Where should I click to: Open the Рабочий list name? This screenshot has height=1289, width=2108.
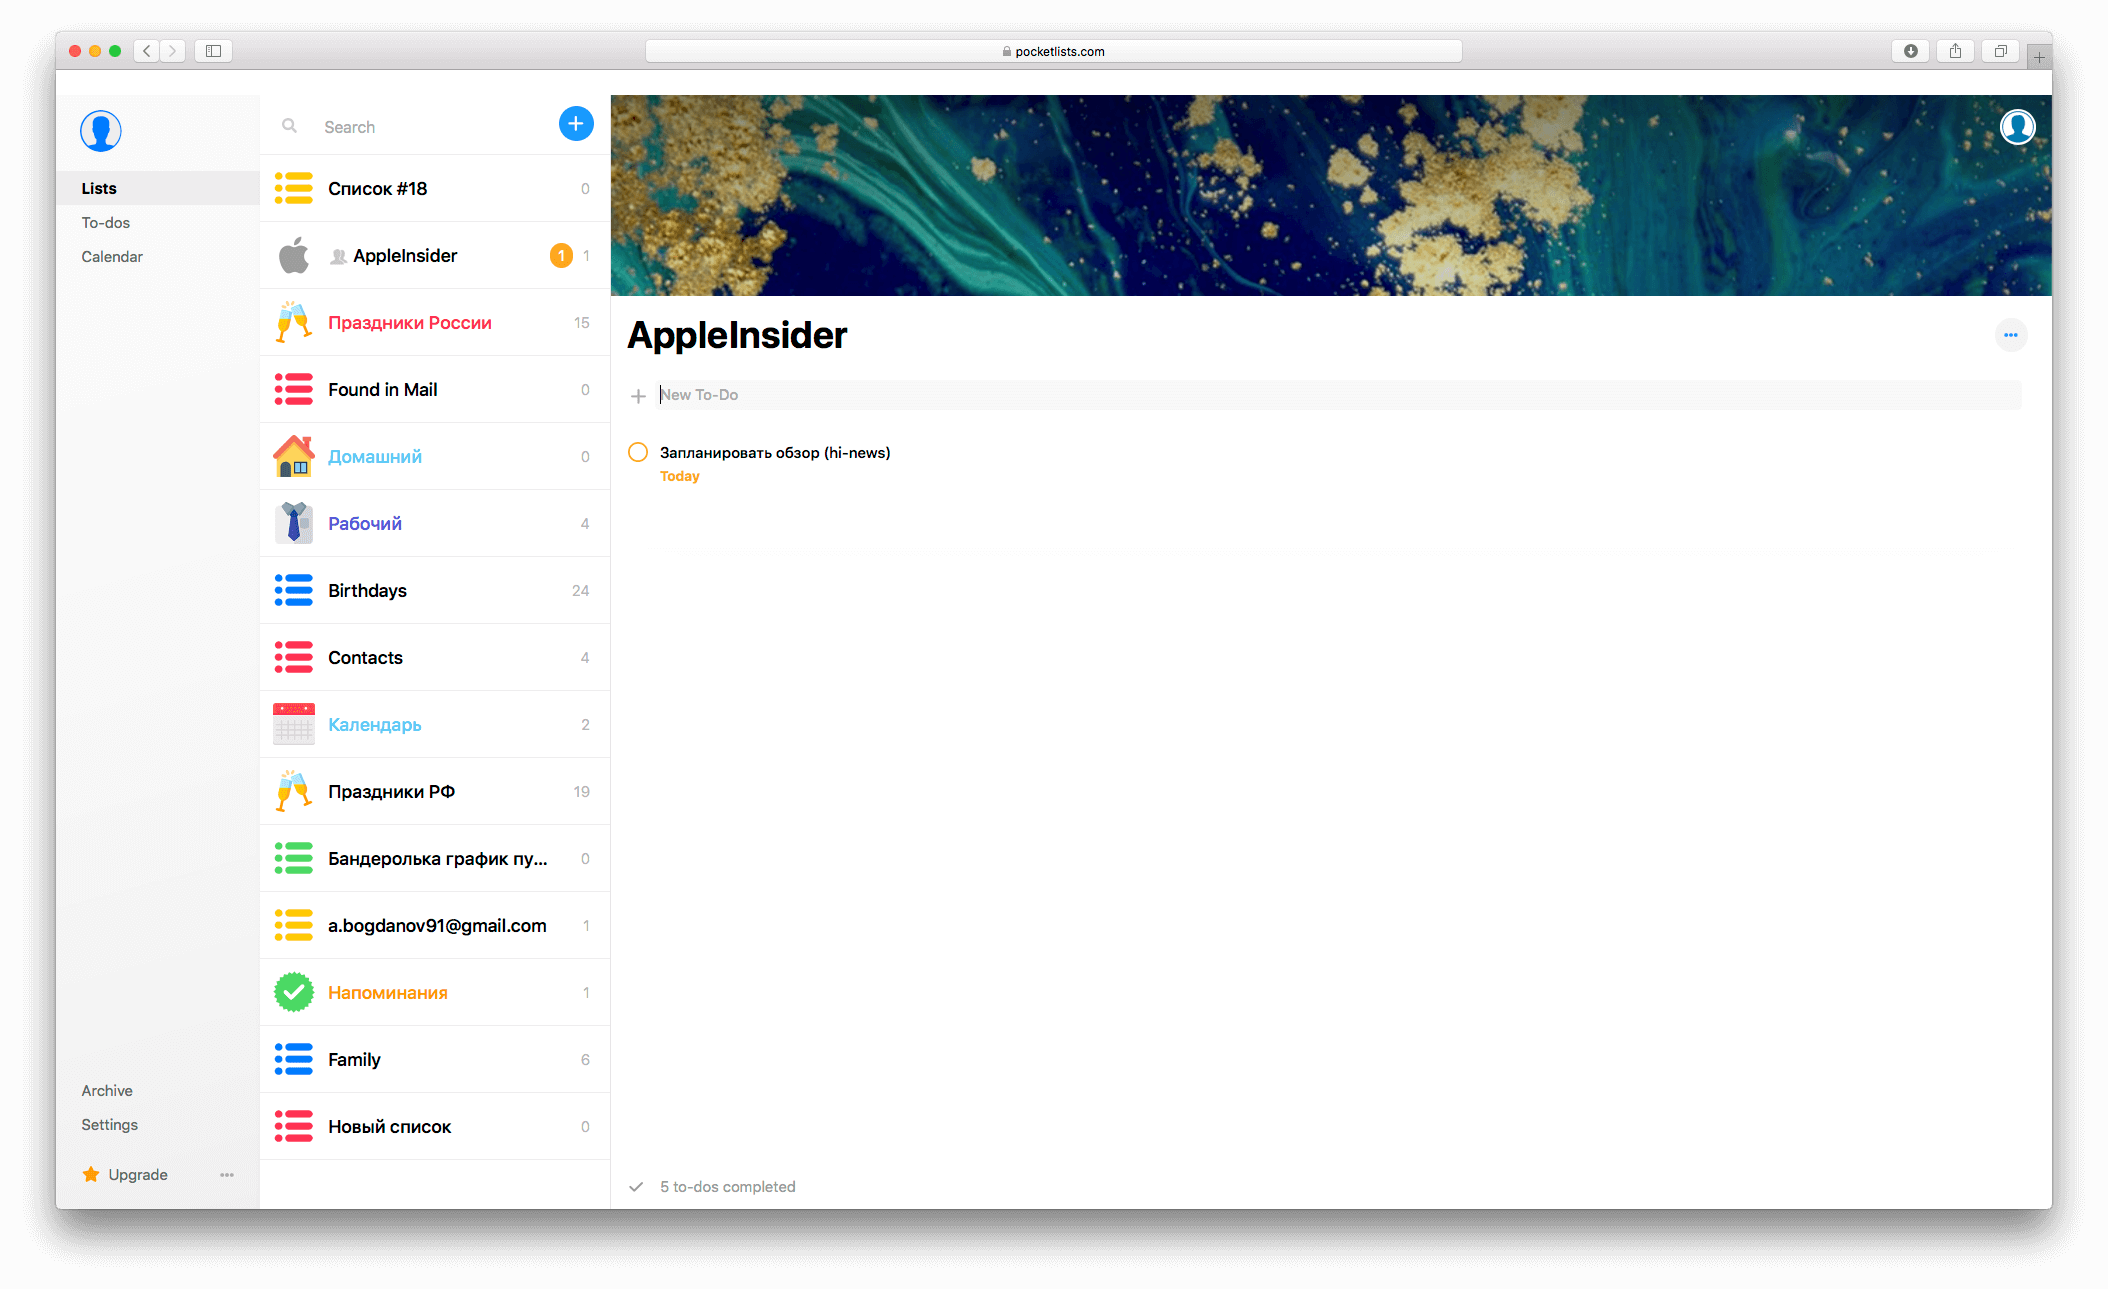[x=365, y=523]
